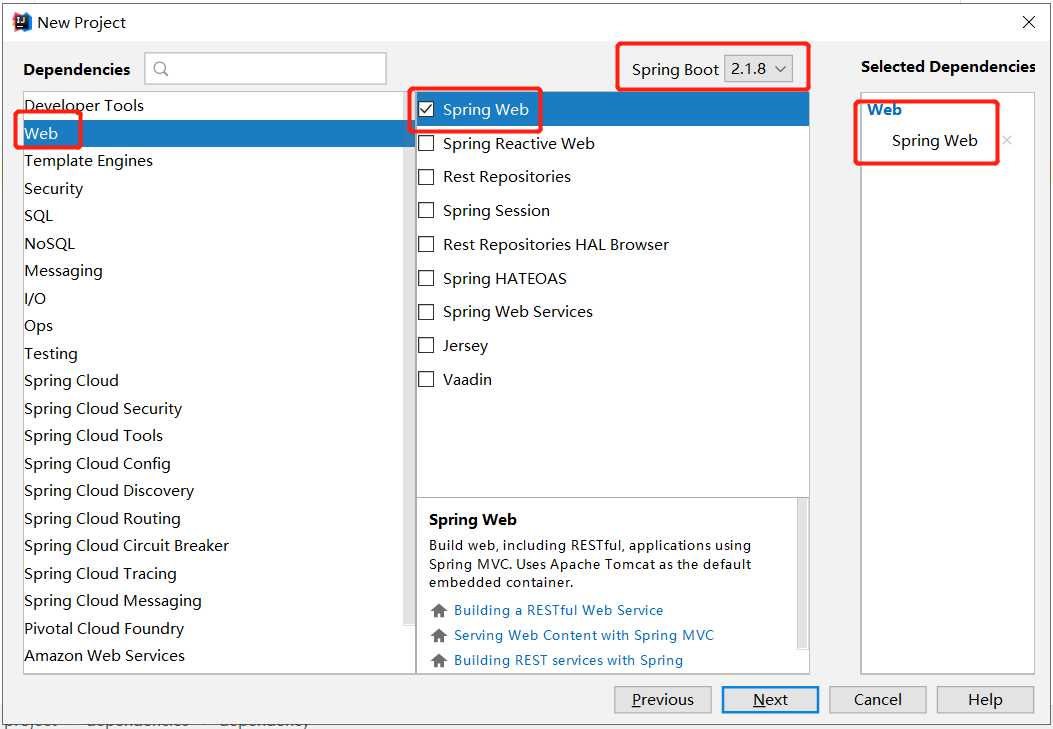This screenshot has height=729, width=1053.
Task: Click home icon beside Serving Web Content with Spring MVC
Action: point(439,635)
